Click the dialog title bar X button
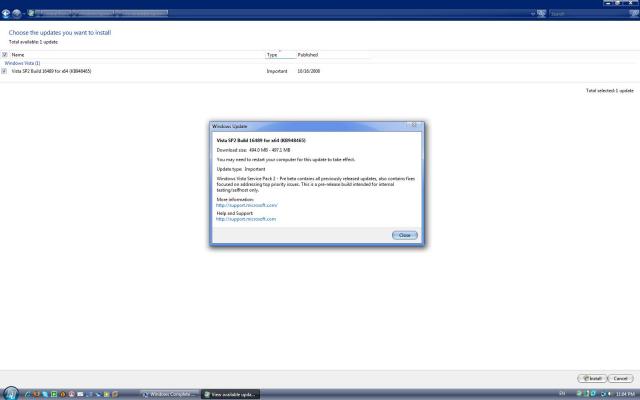The height and width of the screenshot is (400, 640). [x=414, y=125]
